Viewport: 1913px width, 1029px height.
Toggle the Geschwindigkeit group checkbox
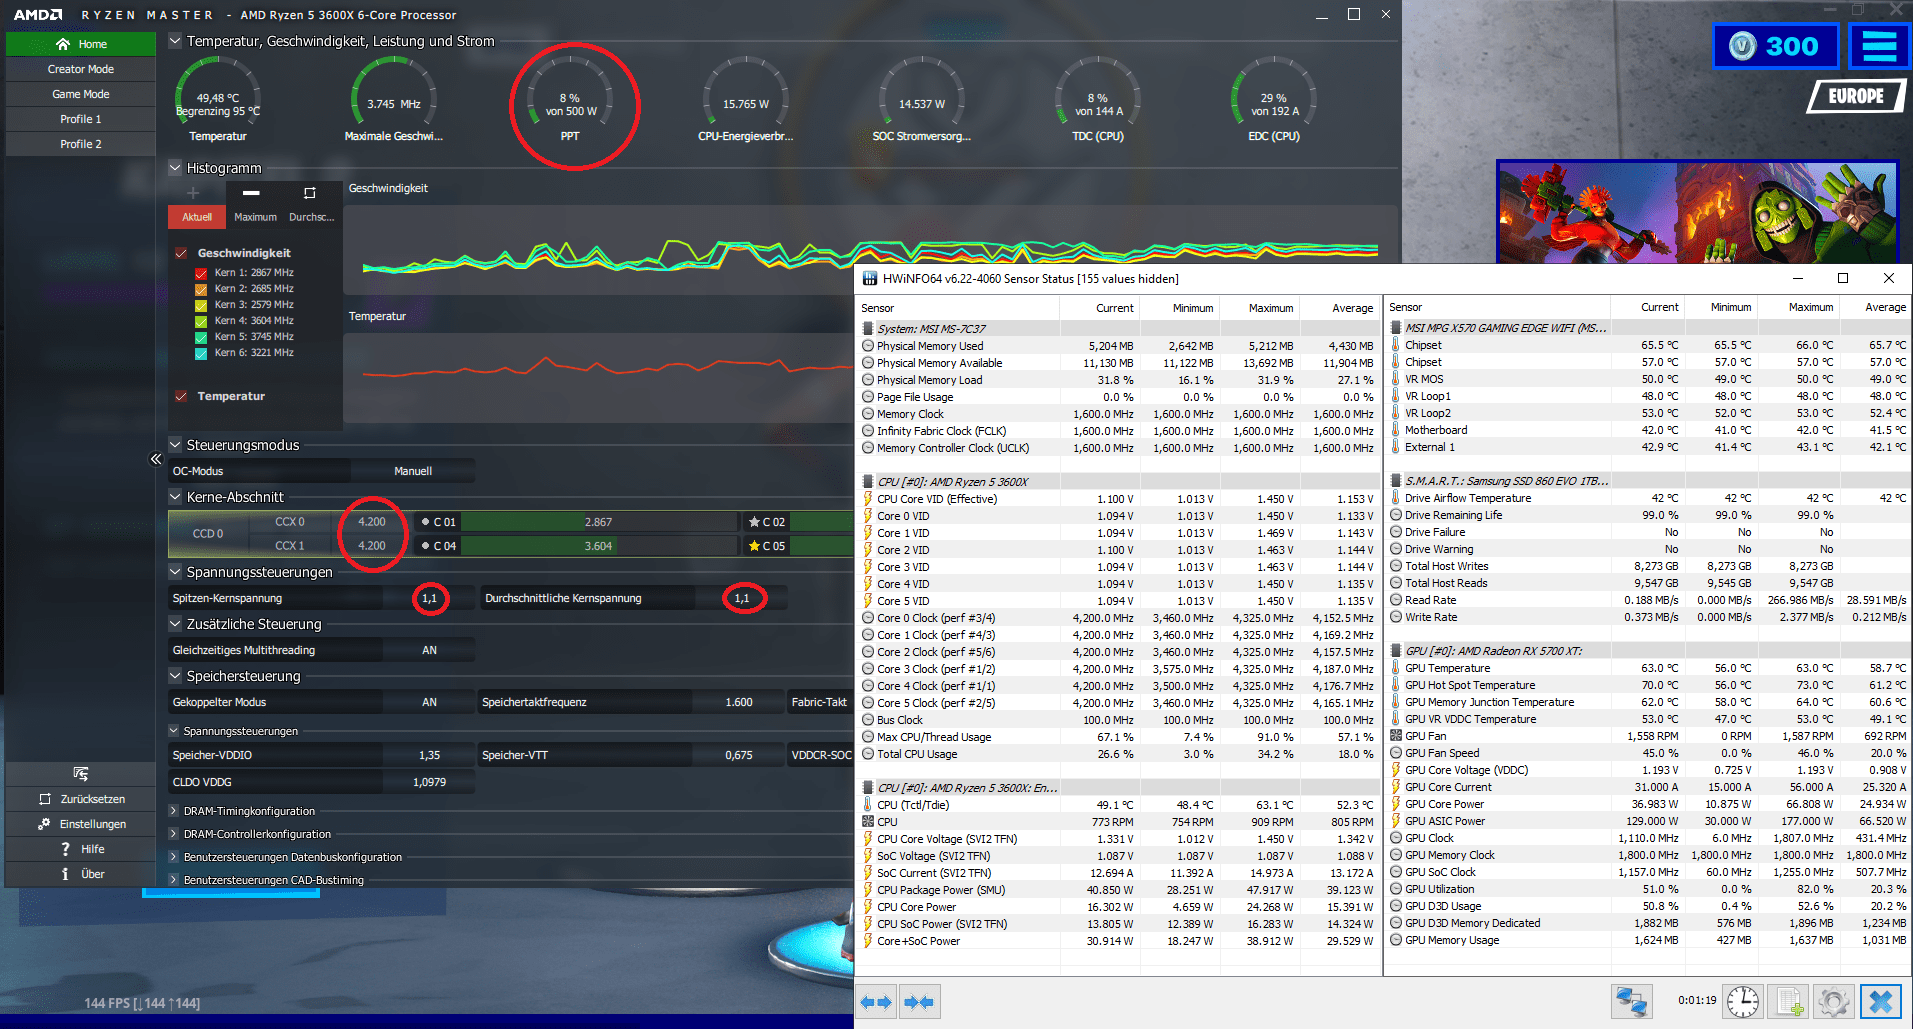[181, 253]
